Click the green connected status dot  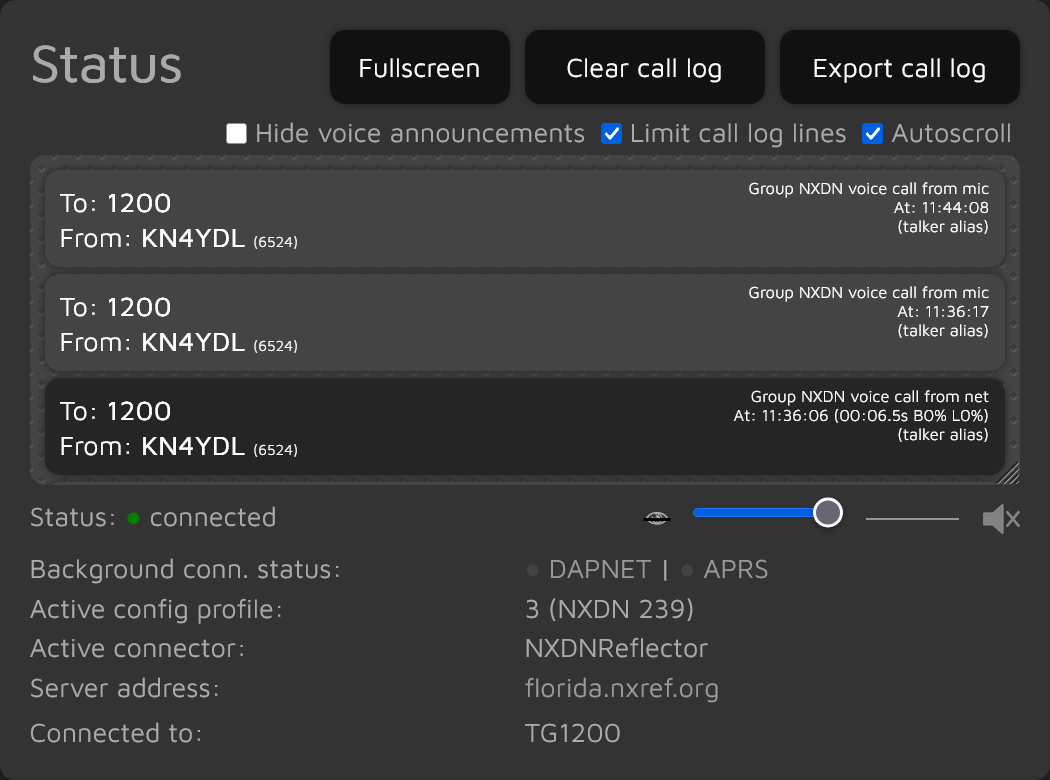coord(133,518)
